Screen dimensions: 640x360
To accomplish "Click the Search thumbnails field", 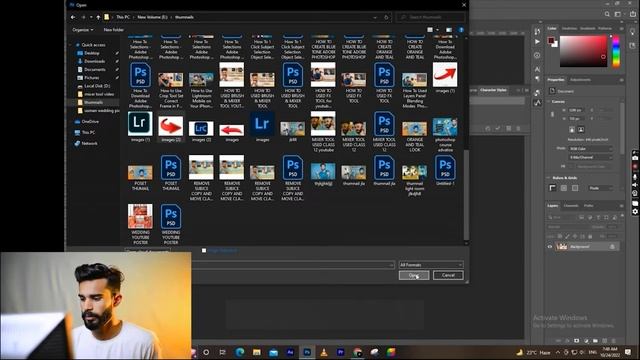I will pyautogui.click(x=430, y=17).
